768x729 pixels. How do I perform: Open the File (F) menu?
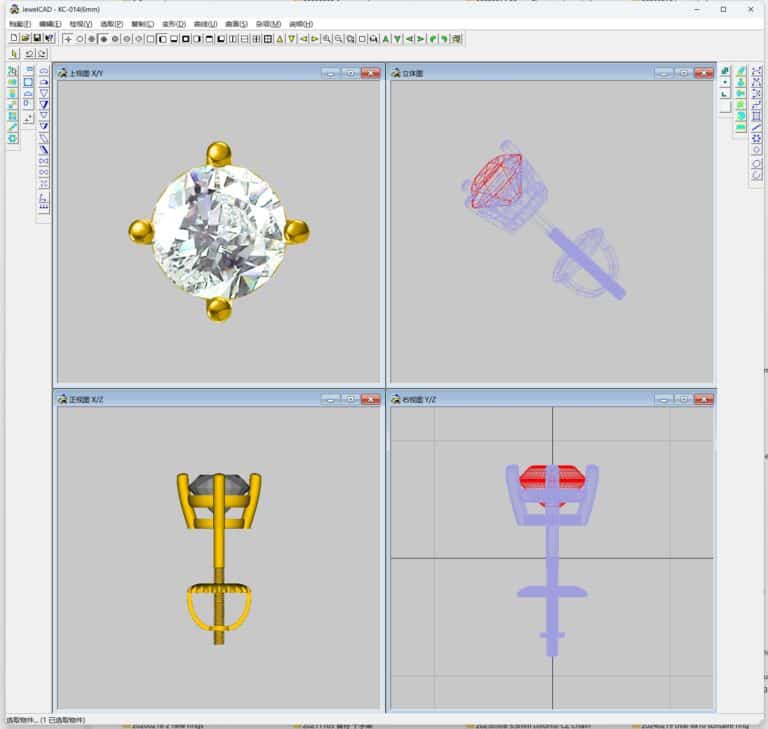pyautogui.click(x=20, y=24)
